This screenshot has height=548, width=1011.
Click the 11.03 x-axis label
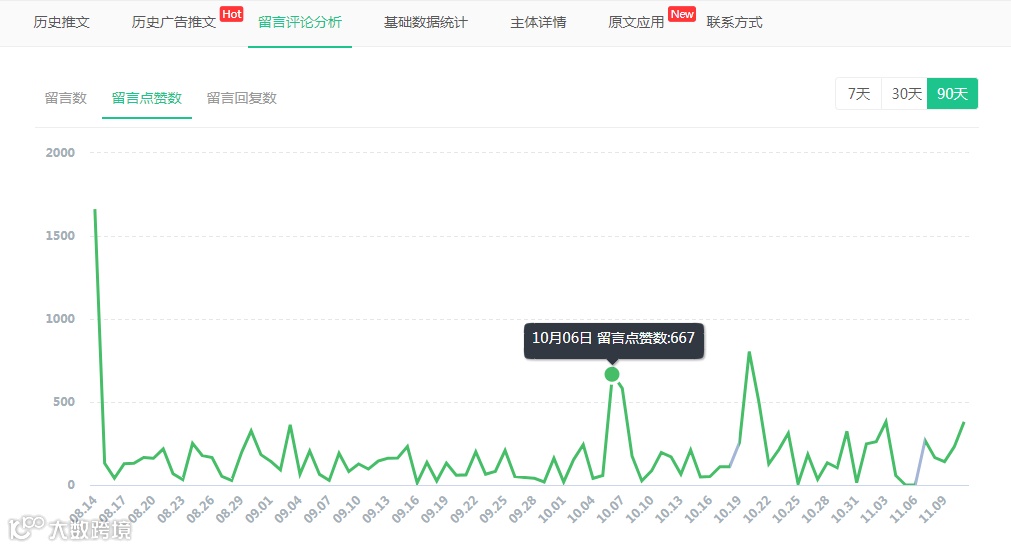pos(874,509)
